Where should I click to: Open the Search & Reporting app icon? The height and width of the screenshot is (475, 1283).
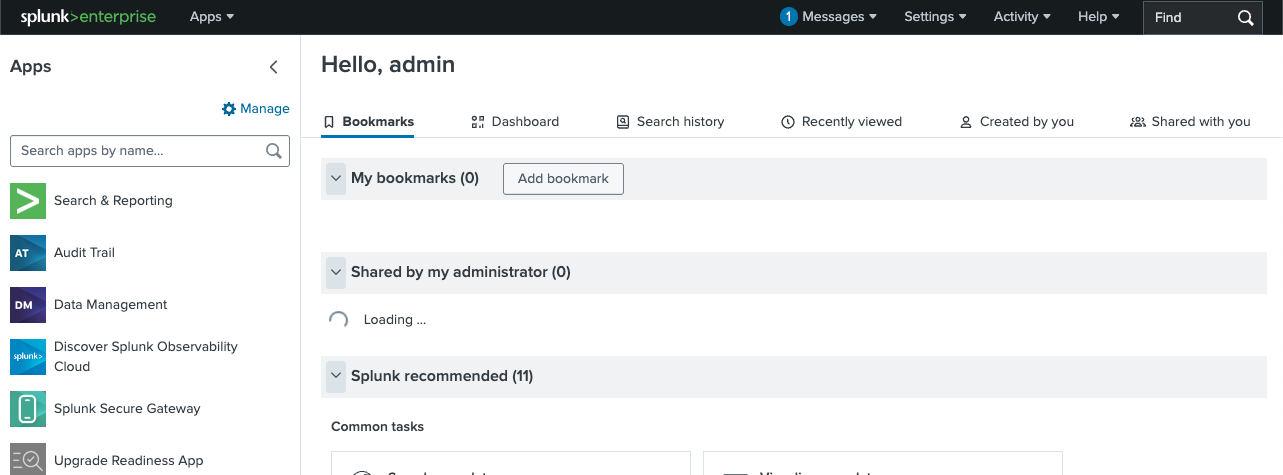(28, 201)
